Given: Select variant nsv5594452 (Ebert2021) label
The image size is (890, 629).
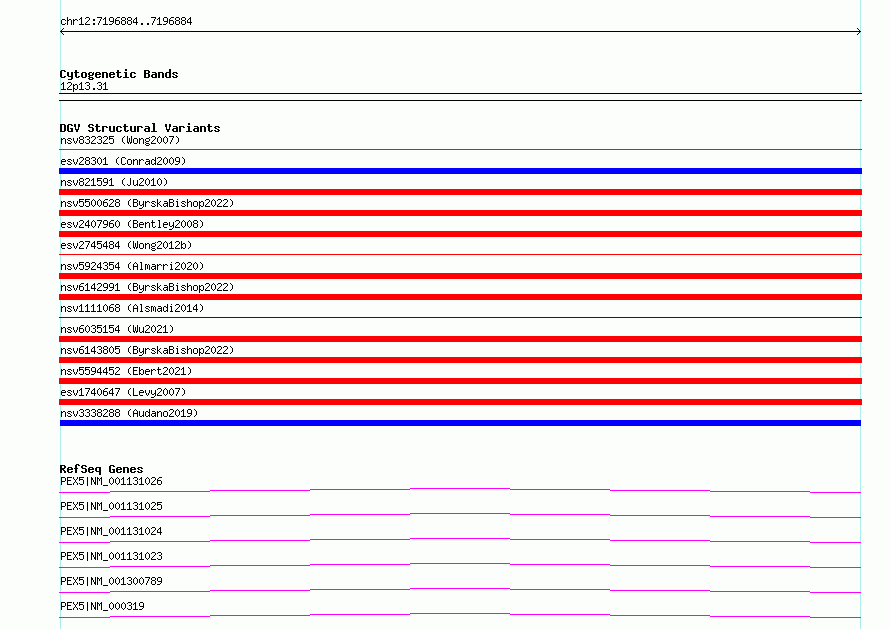Looking at the screenshot, I should coord(126,371).
